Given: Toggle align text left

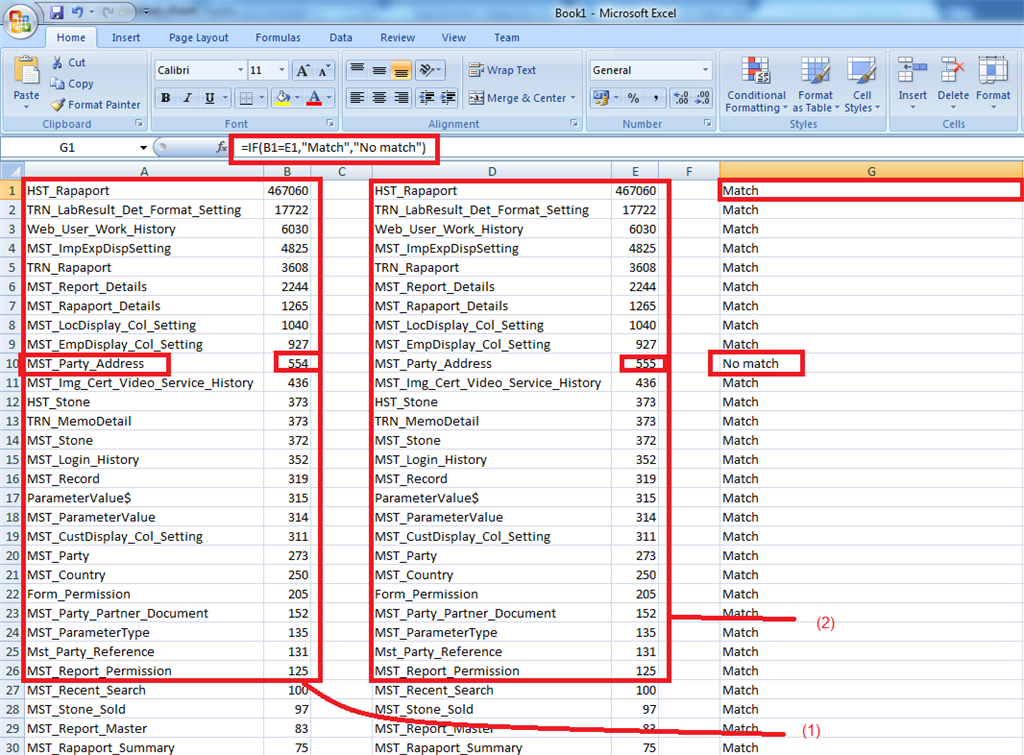Looking at the screenshot, I should (357, 98).
